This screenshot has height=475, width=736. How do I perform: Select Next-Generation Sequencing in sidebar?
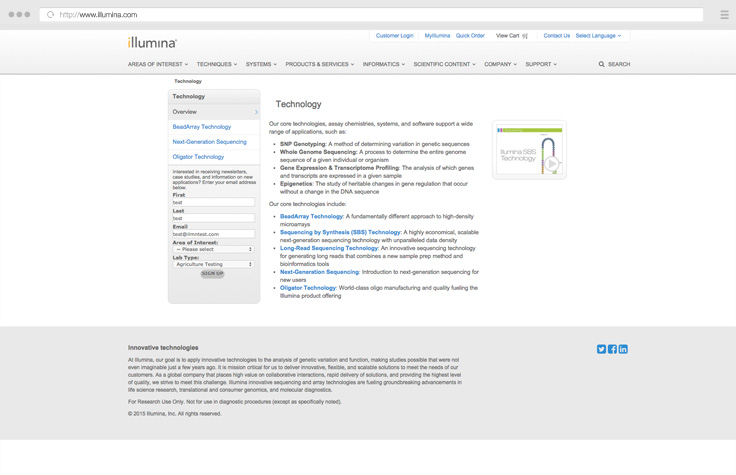coord(209,142)
